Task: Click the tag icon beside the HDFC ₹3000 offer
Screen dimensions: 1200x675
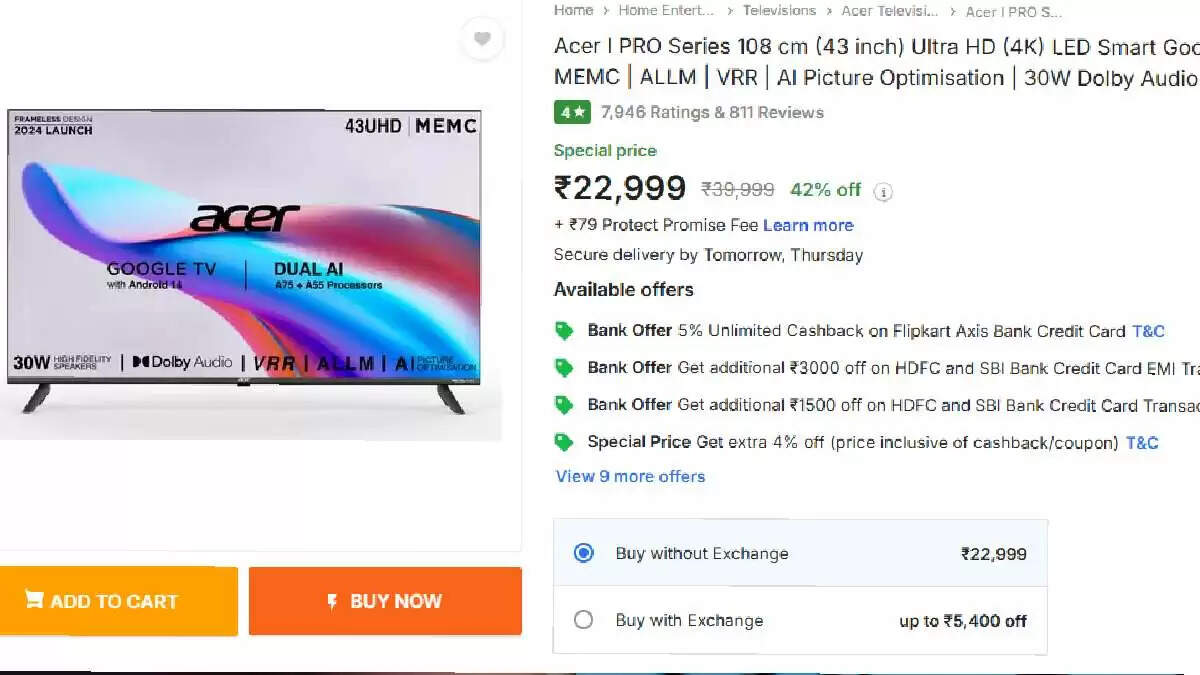Action: point(563,367)
